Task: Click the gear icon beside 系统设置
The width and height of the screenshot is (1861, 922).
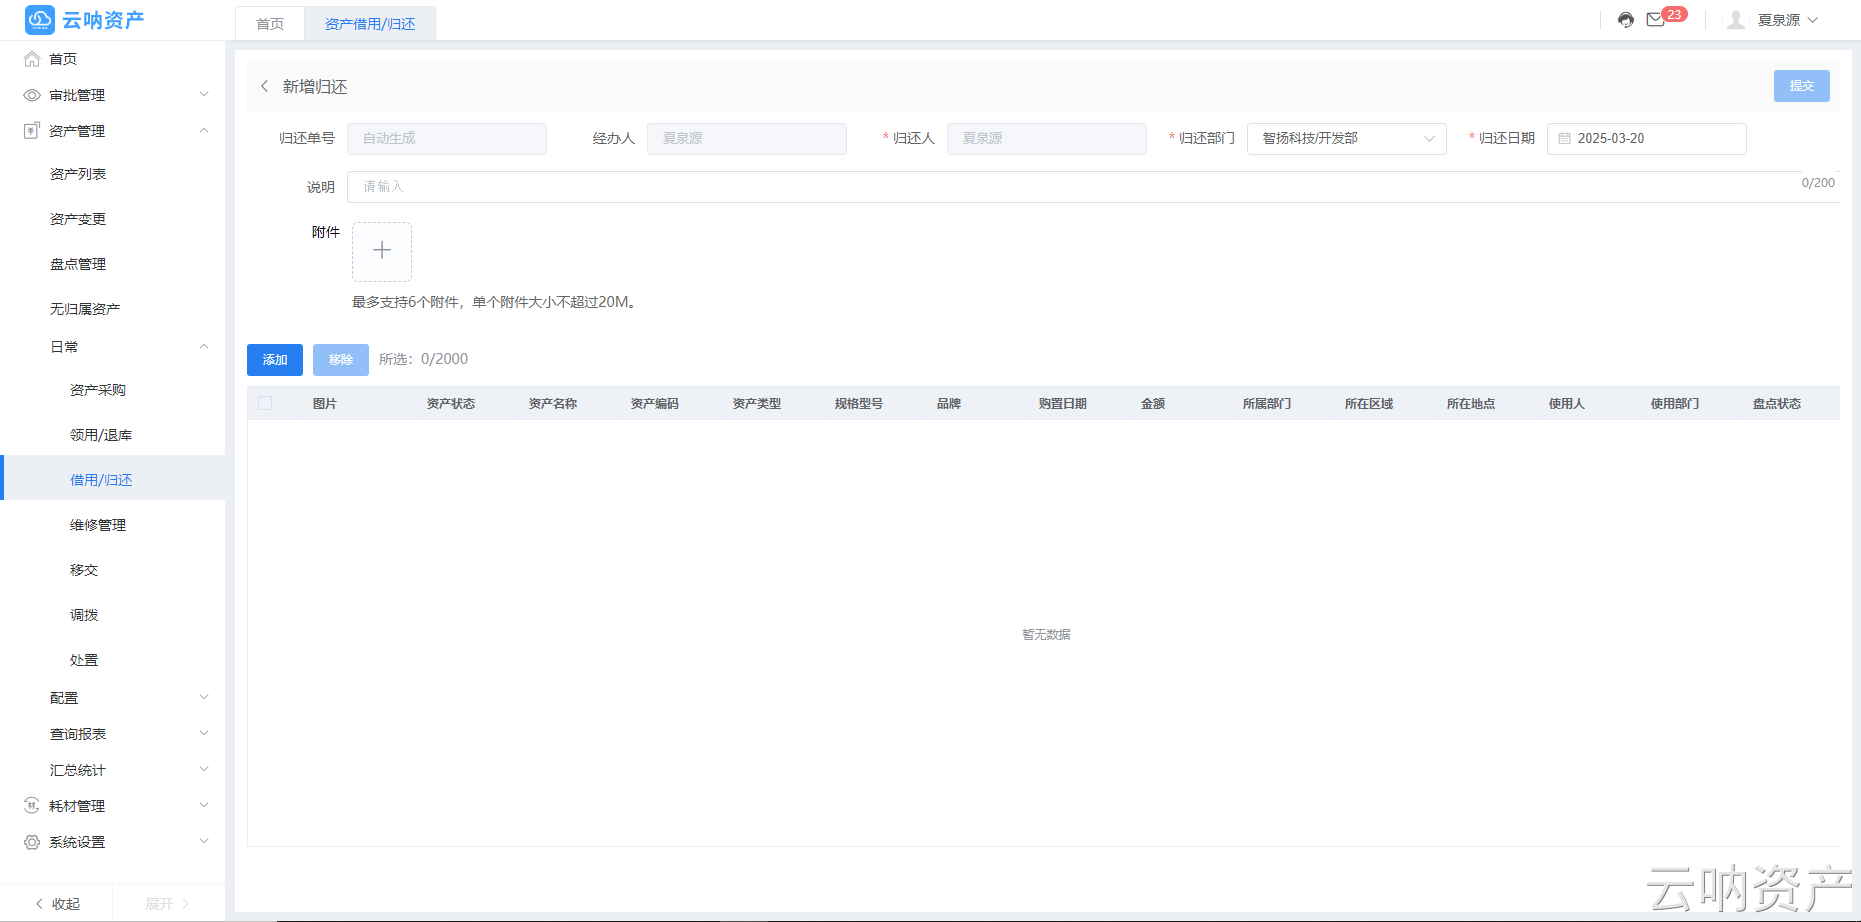Action: (x=32, y=842)
